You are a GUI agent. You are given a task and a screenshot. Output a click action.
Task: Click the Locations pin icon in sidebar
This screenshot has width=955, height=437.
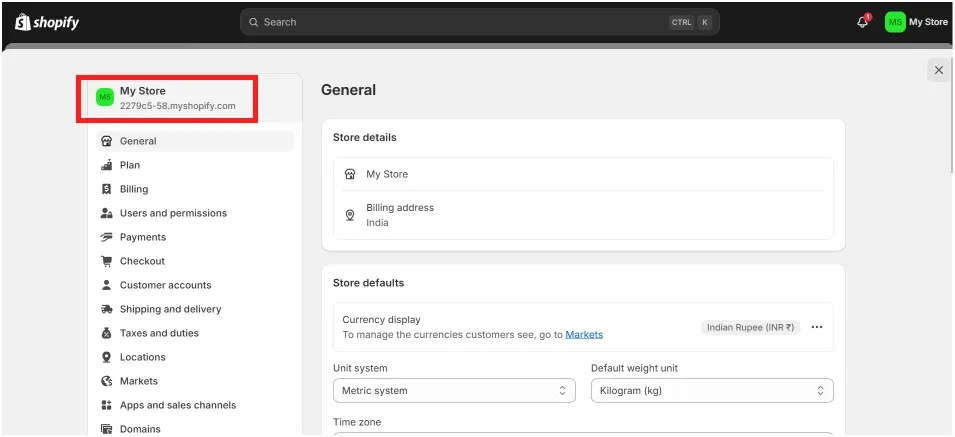pyautogui.click(x=107, y=357)
